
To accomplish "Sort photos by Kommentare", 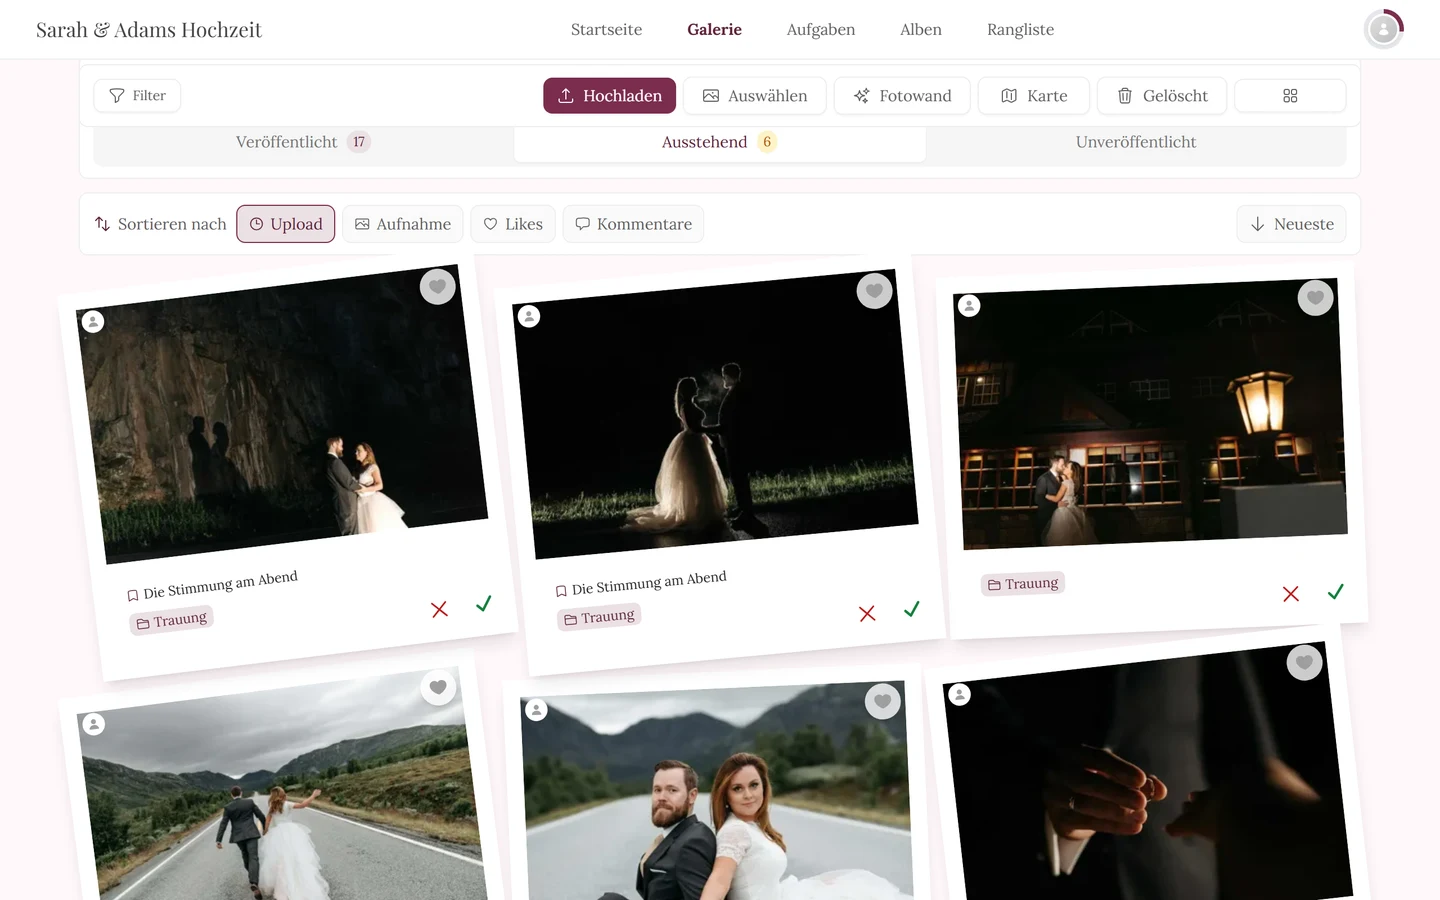I will 633,224.
